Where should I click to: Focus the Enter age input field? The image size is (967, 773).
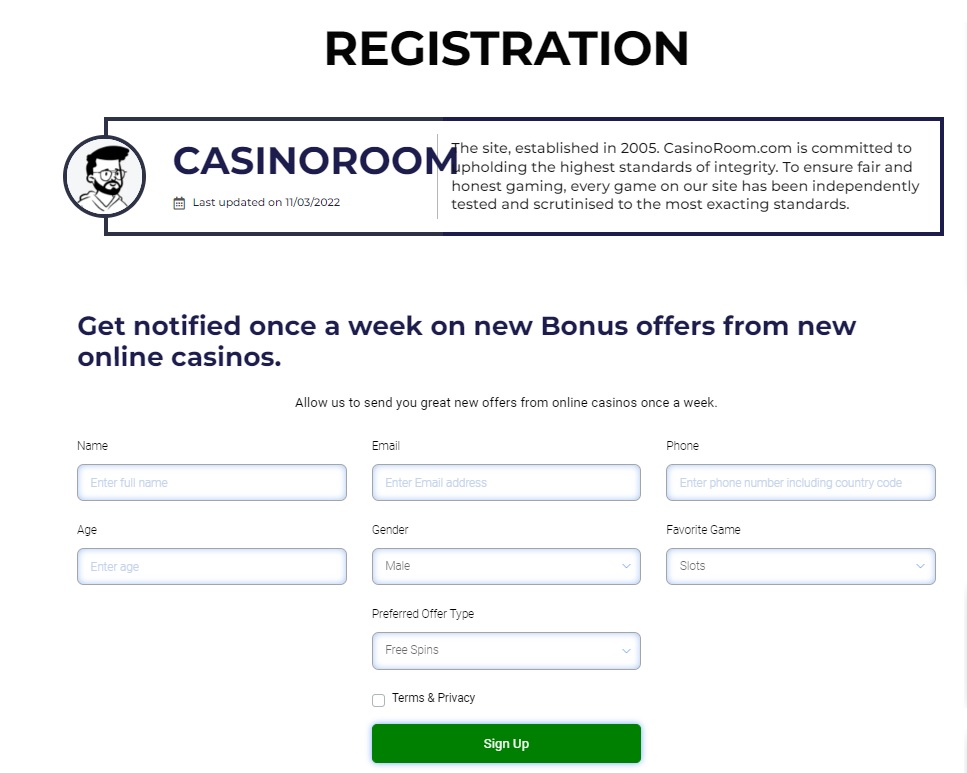[x=212, y=566]
